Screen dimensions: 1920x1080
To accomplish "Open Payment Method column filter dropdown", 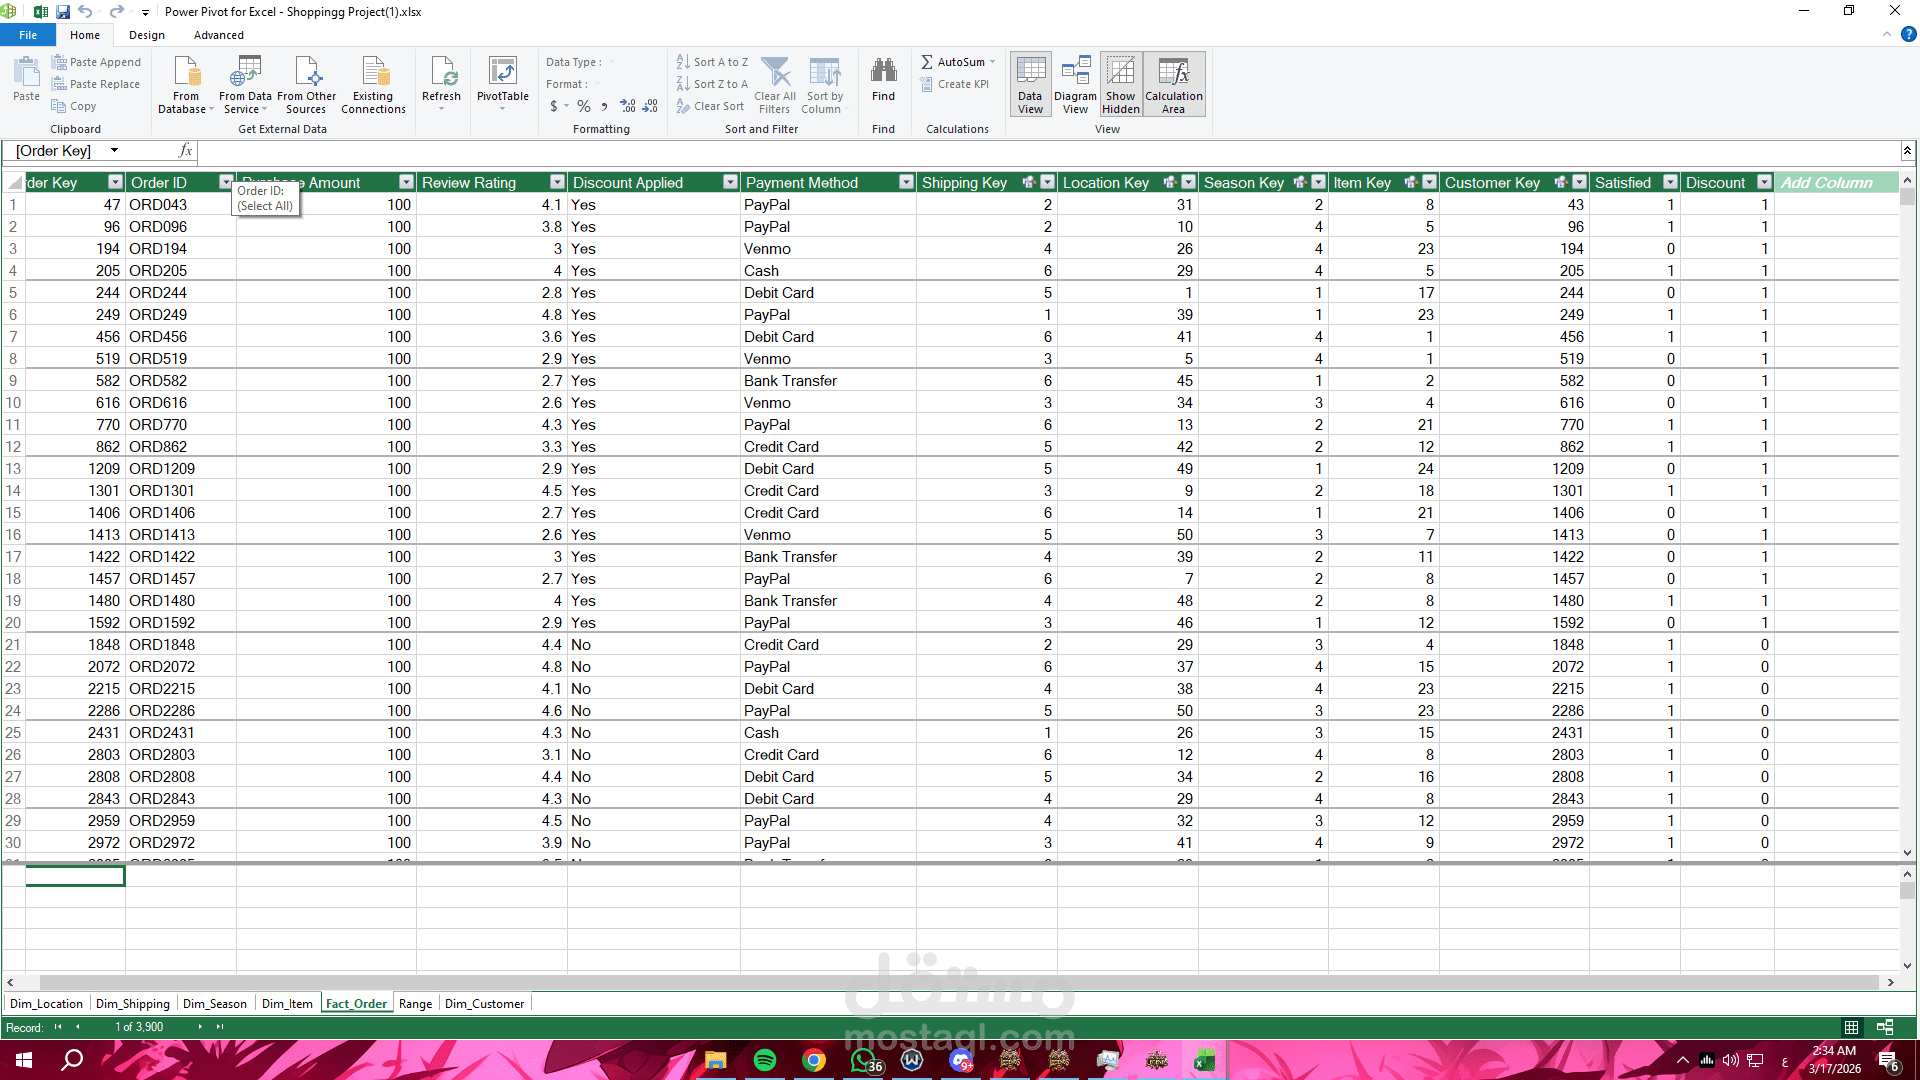I will [906, 182].
